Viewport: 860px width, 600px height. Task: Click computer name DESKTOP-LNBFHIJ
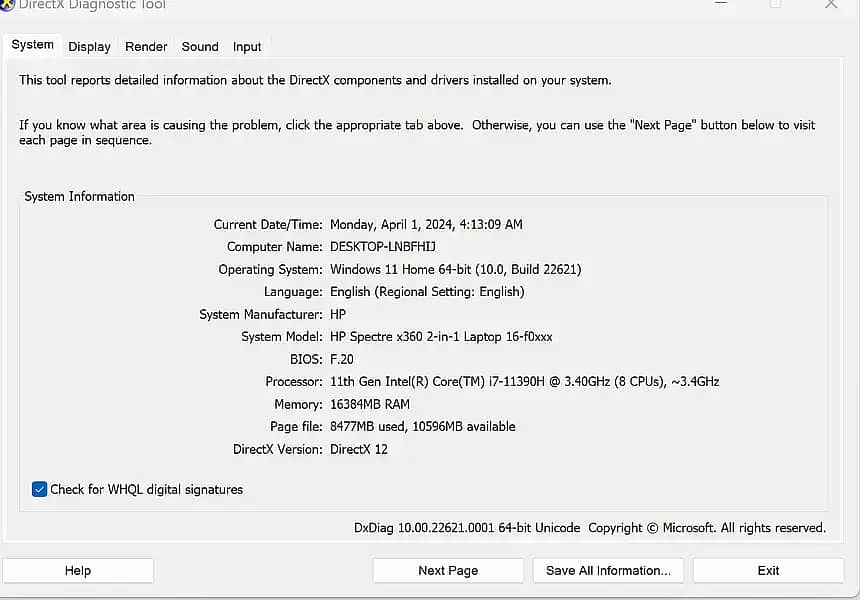pyautogui.click(x=383, y=247)
